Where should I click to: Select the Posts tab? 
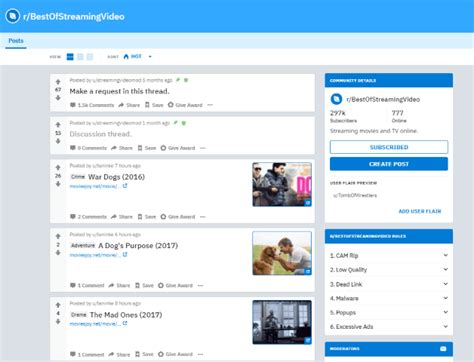click(16, 41)
